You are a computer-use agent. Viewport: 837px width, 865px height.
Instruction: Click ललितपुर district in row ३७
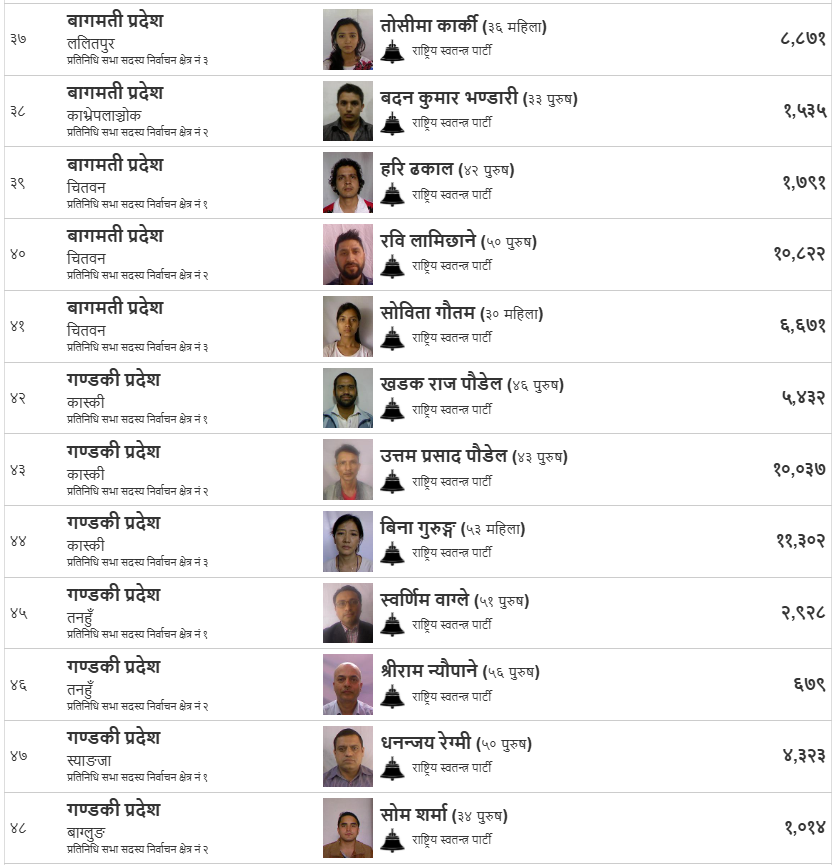[90, 44]
